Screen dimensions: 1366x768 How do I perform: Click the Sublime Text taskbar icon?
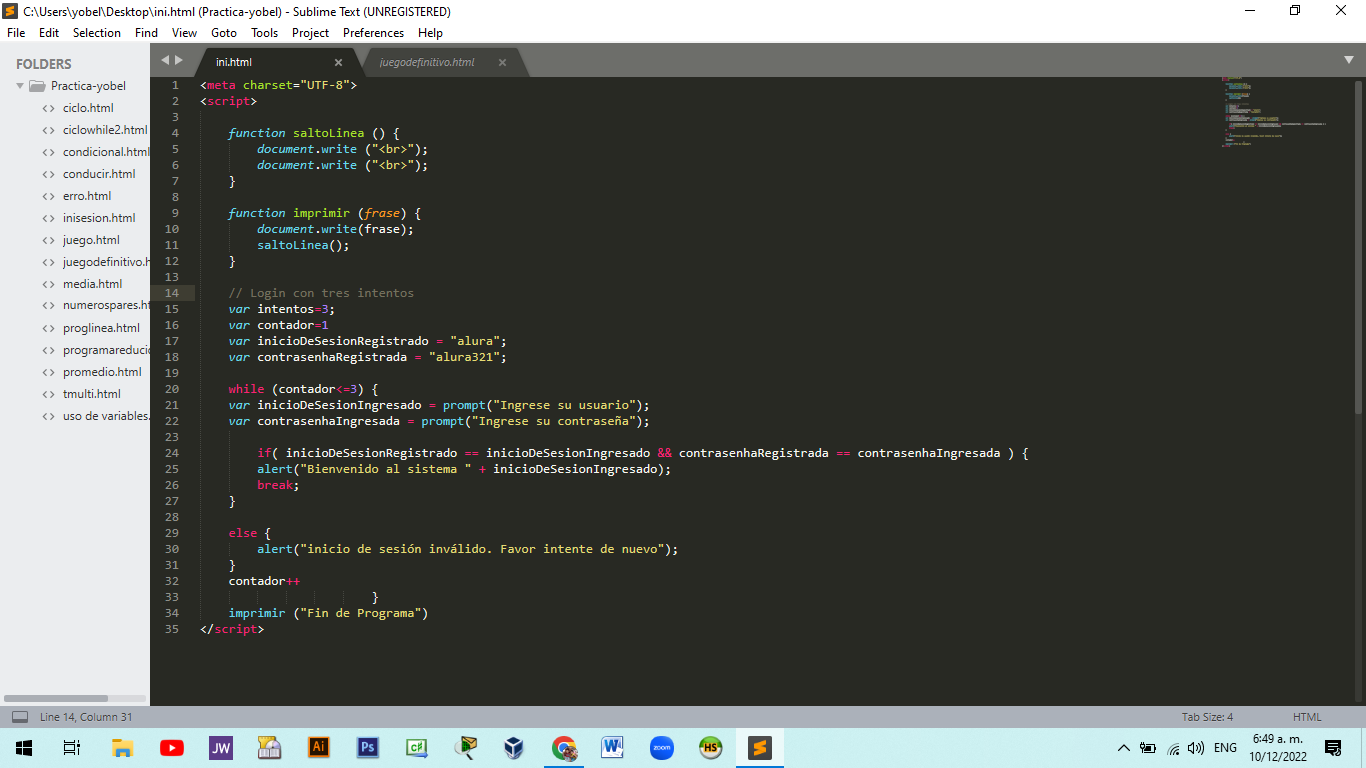760,747
